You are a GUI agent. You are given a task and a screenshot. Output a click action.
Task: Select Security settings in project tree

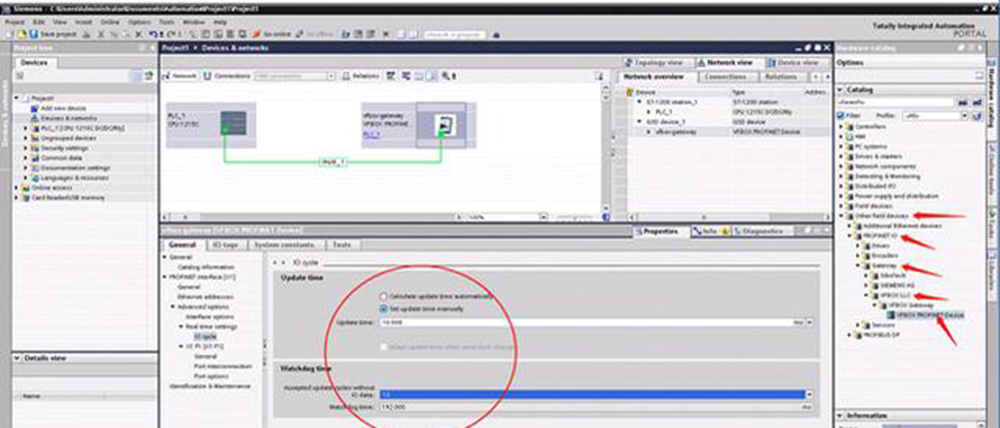(66, 148)
